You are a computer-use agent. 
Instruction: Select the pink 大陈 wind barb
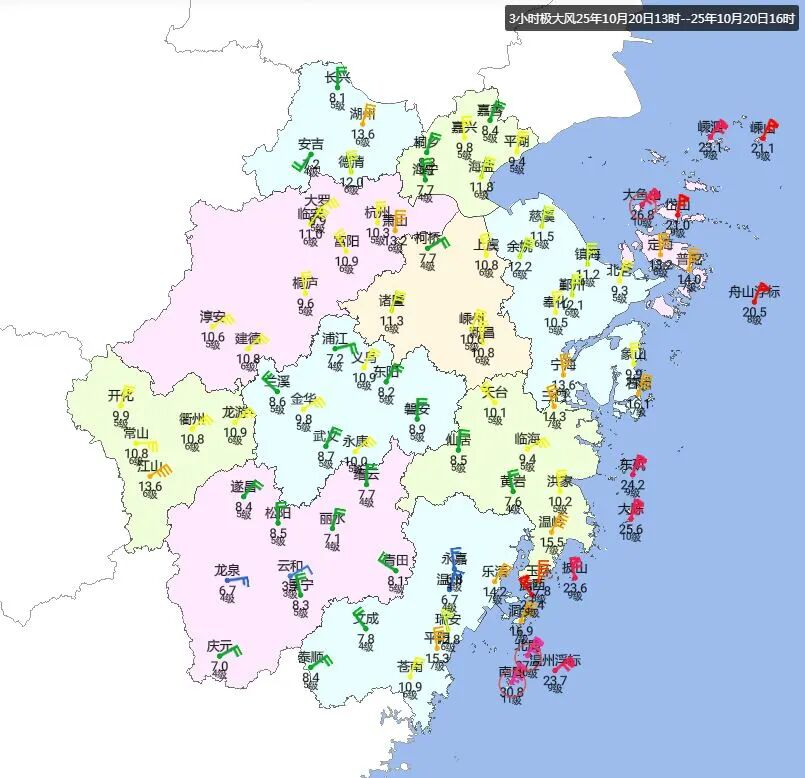coord(635,511)
